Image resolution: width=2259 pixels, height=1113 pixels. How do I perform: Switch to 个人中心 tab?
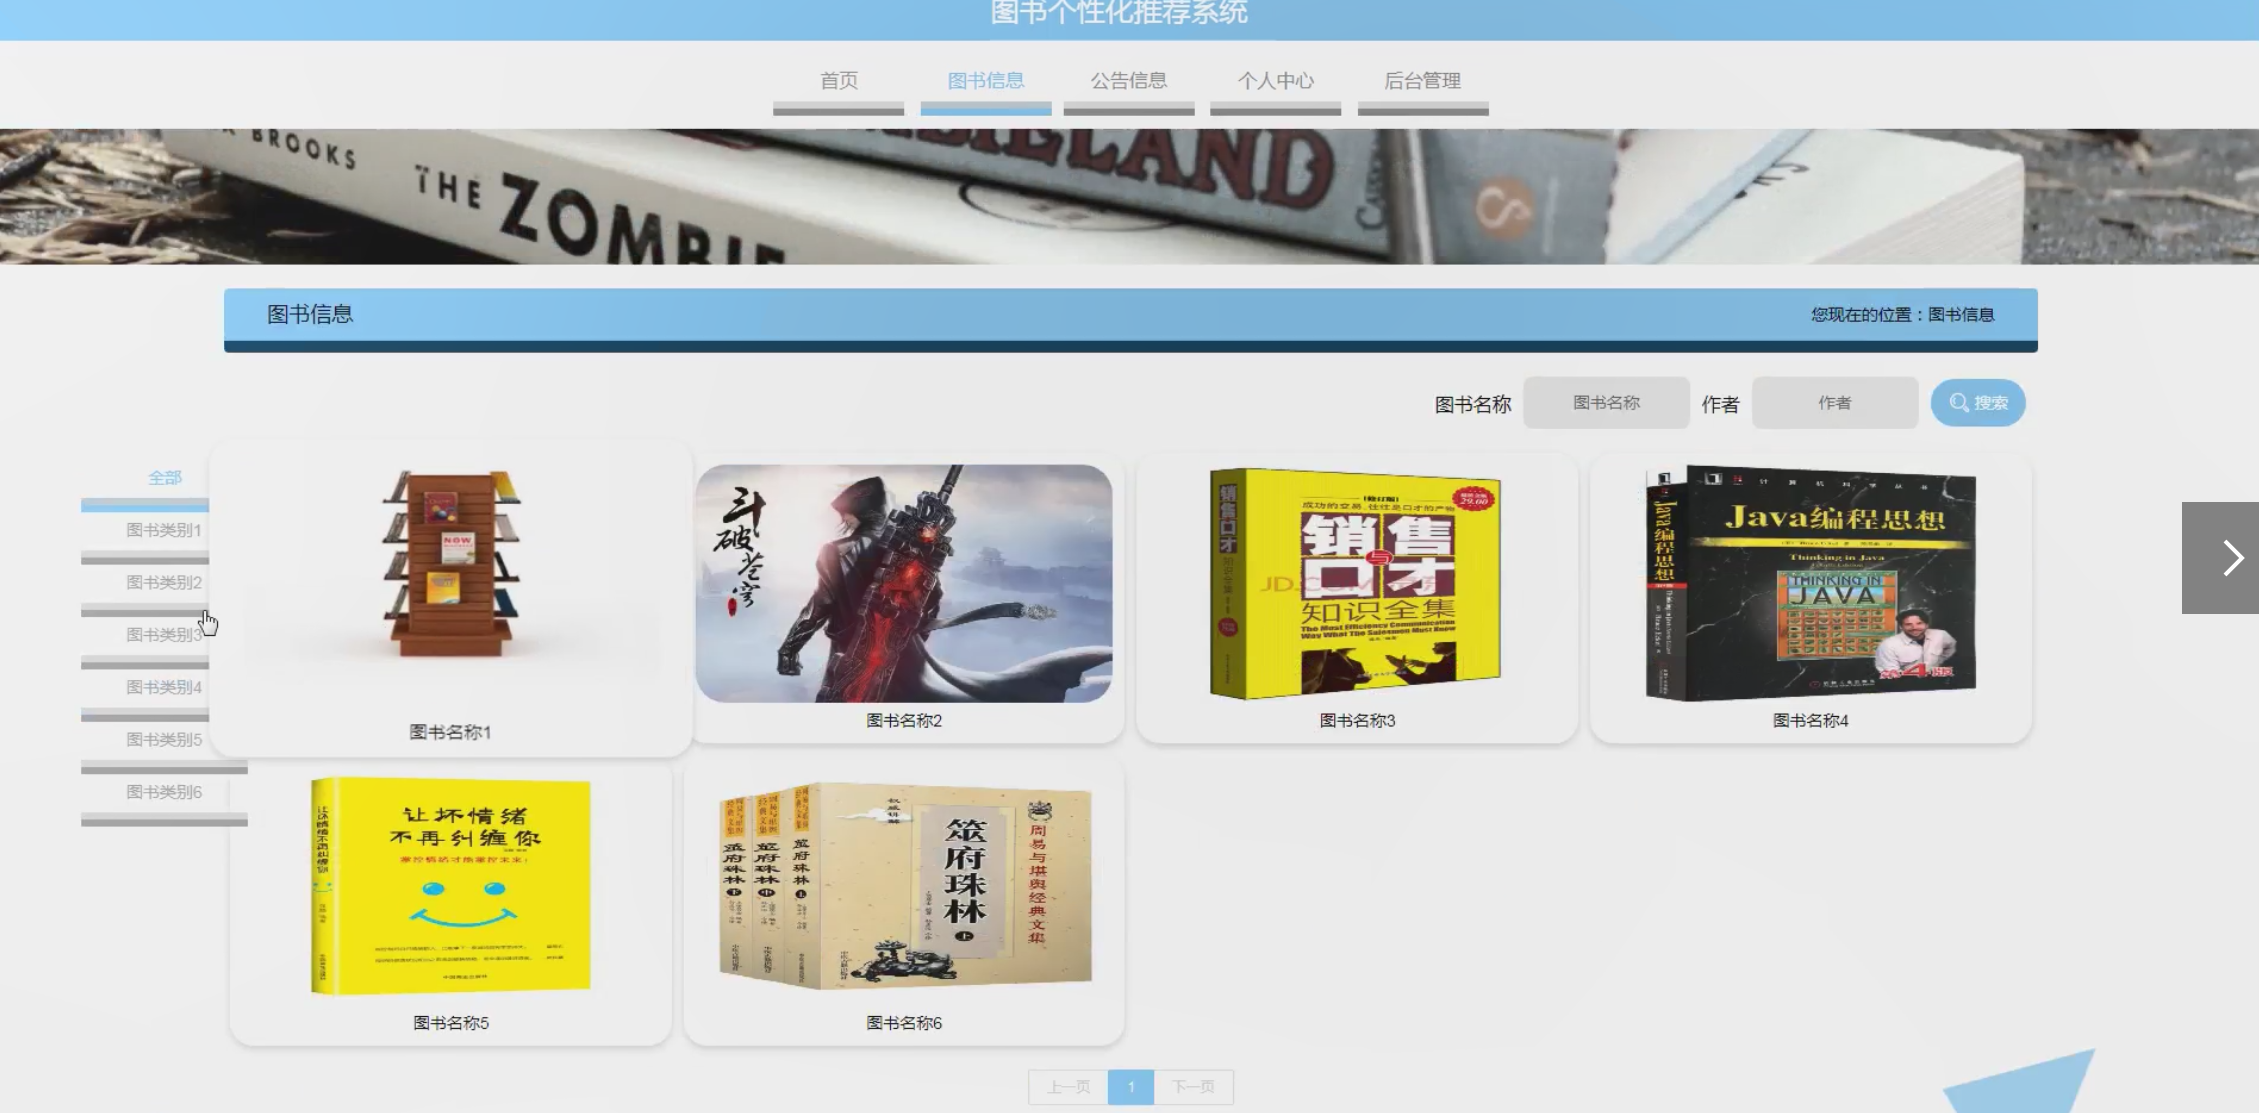(x=1275, y=81)
